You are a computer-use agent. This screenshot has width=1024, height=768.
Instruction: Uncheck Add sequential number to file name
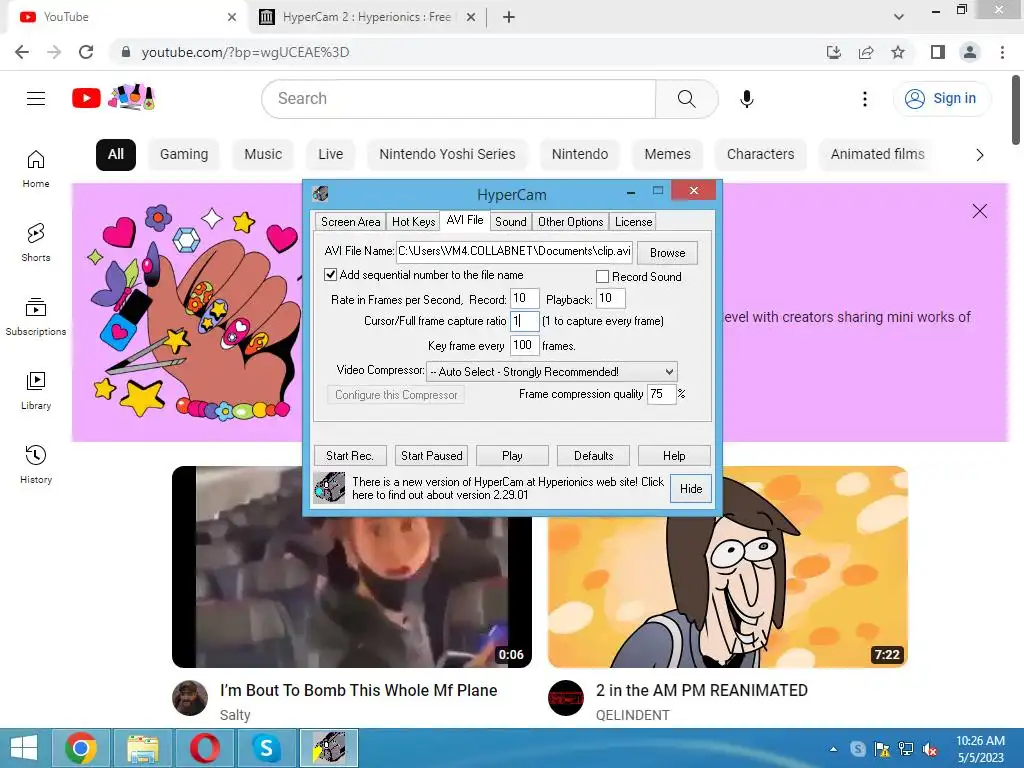click(330, 275)
